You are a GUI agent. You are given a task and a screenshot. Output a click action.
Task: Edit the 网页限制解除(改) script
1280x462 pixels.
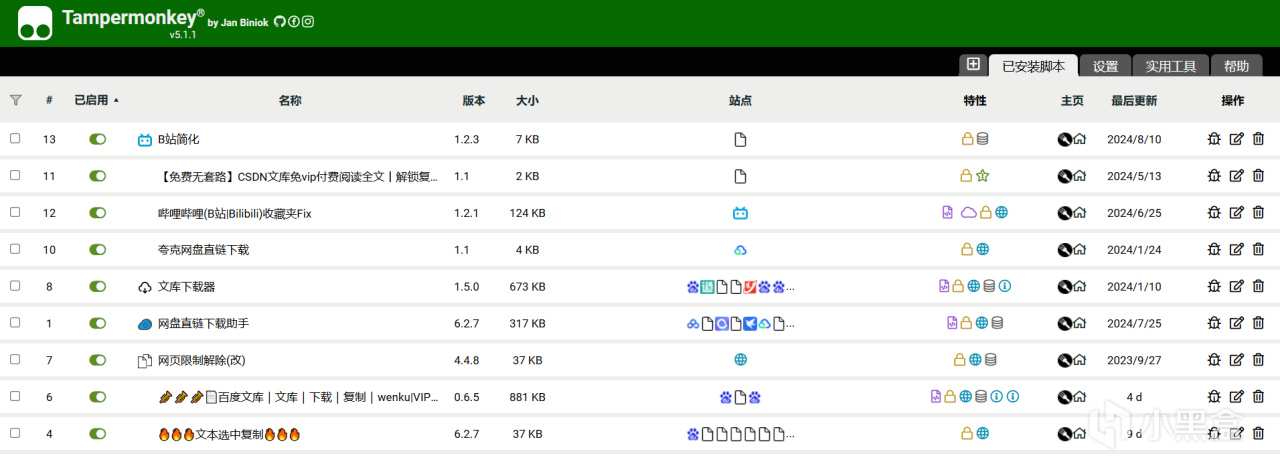click(x=1236, y=359)
